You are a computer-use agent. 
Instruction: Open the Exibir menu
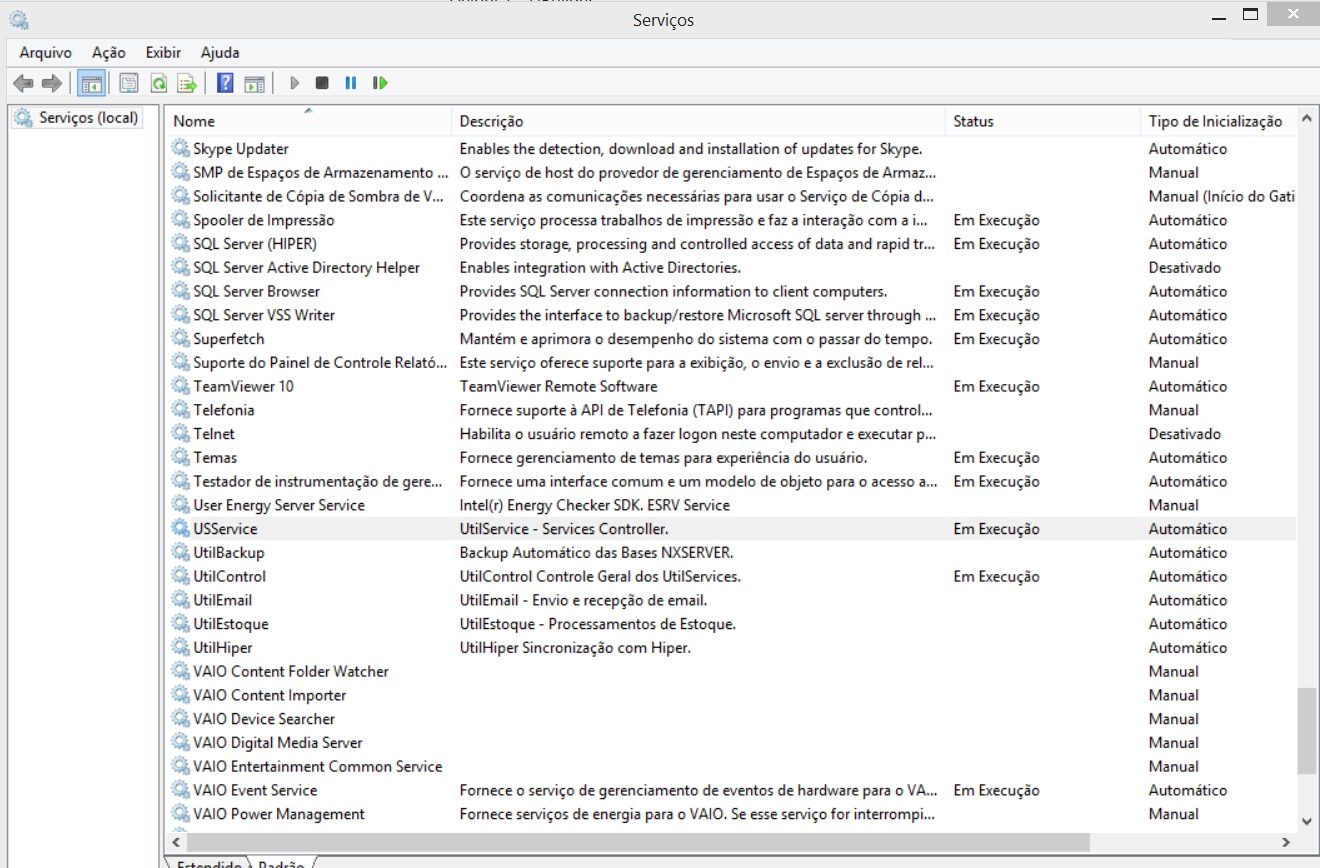tap(164, 53)
